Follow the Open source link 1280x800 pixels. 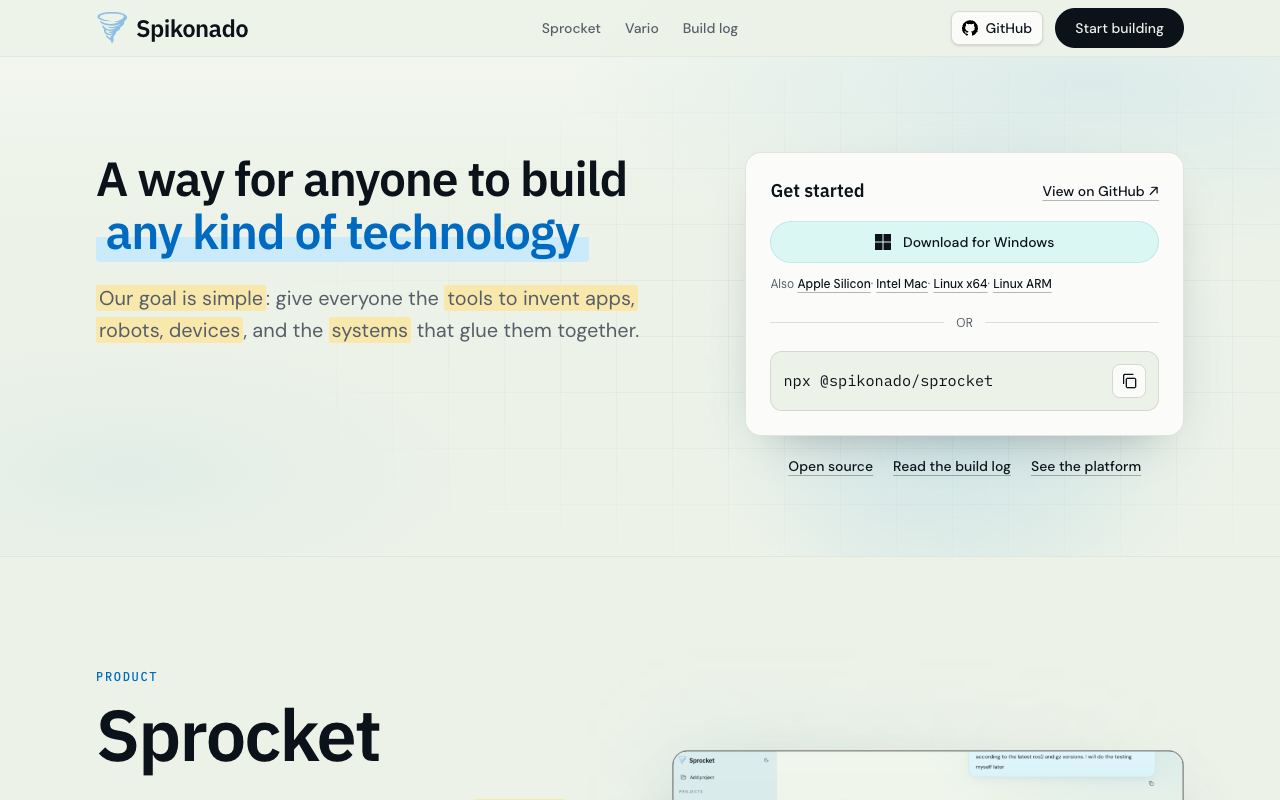(x=830, y=466)
